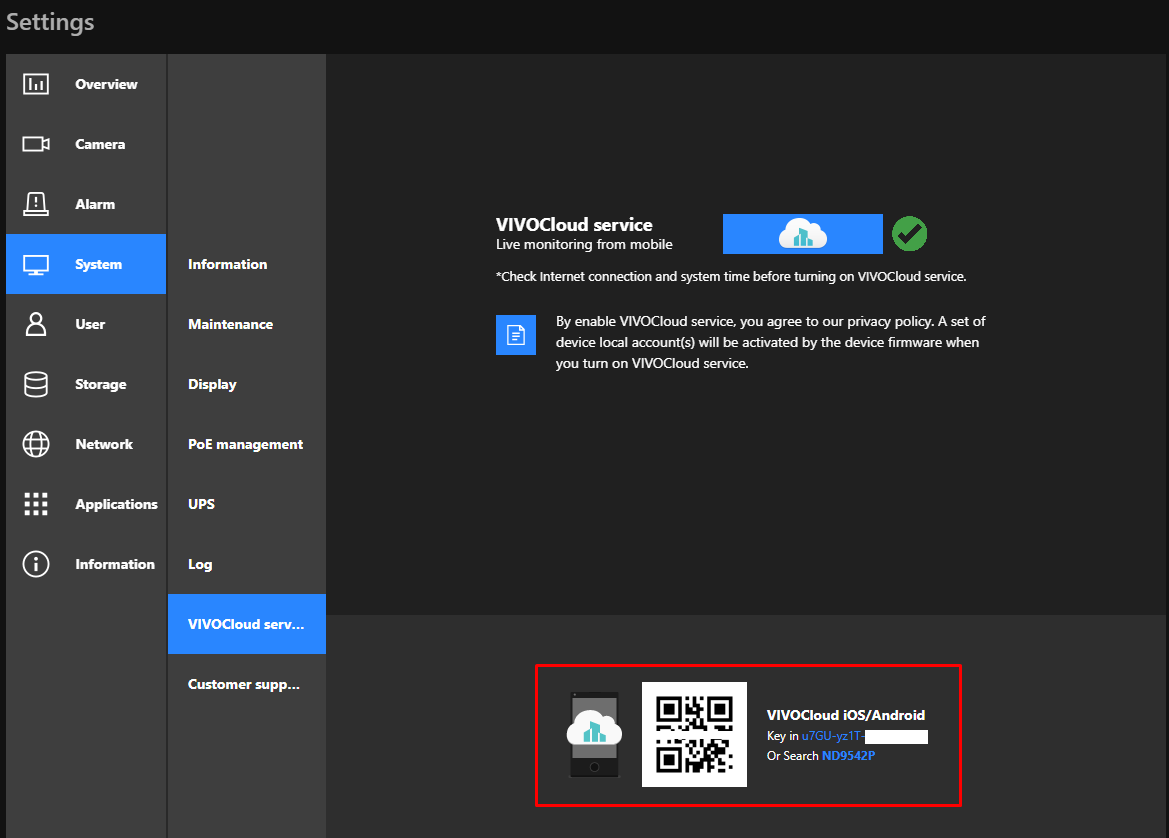Toggle the VIVOCloud service cloud switch

[x=802, y=233]
